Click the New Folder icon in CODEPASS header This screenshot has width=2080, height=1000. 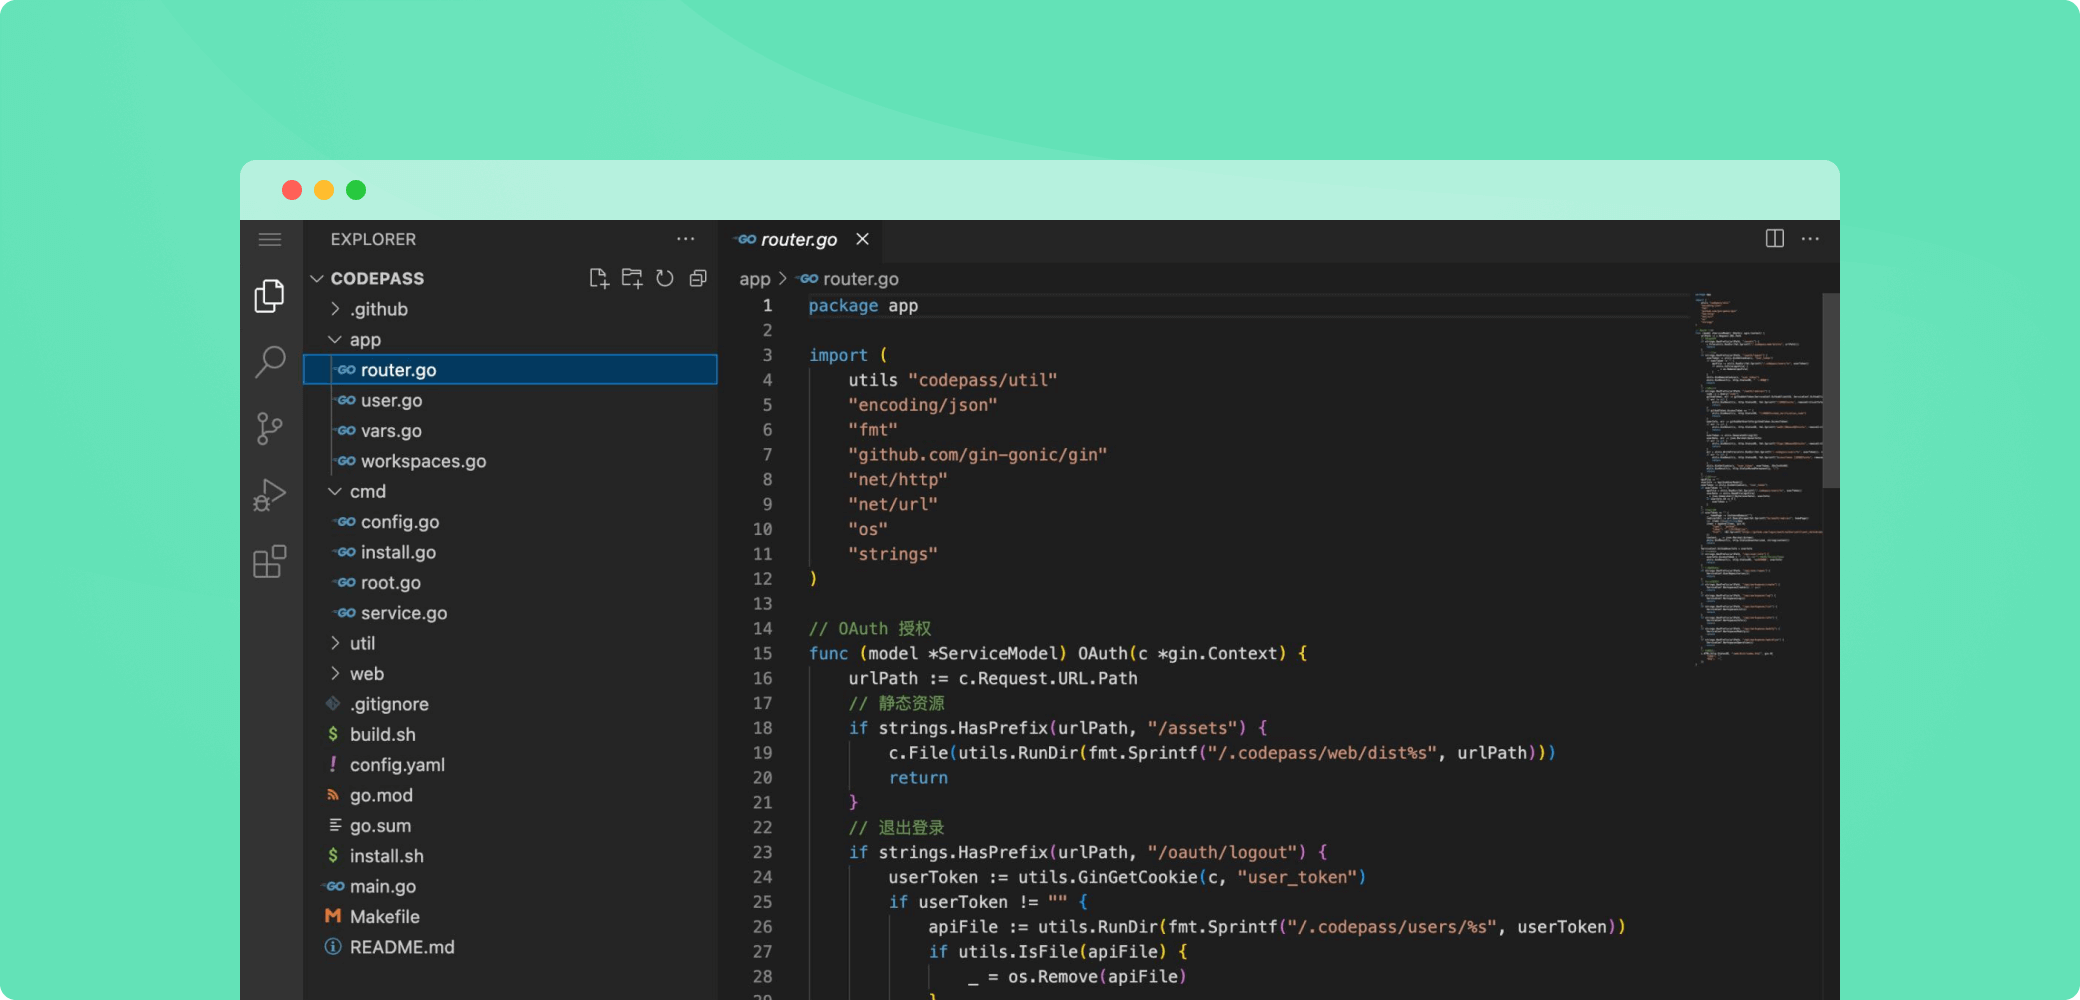coord(632,278)
